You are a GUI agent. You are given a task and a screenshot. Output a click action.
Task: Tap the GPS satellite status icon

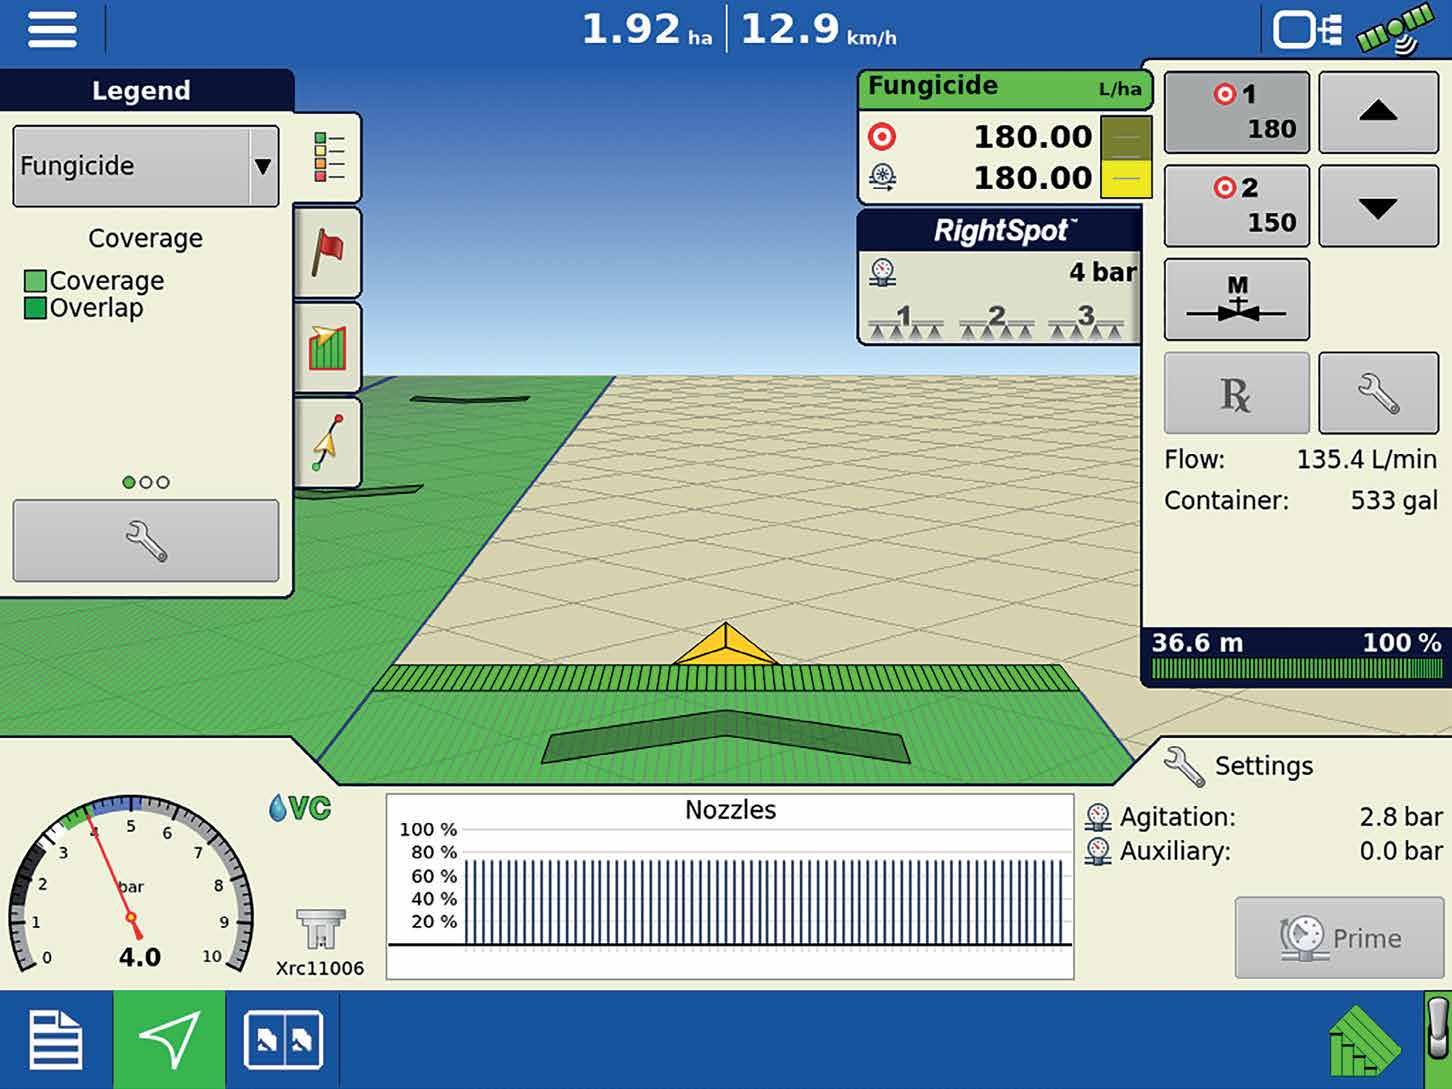[x=1395, y=30]
